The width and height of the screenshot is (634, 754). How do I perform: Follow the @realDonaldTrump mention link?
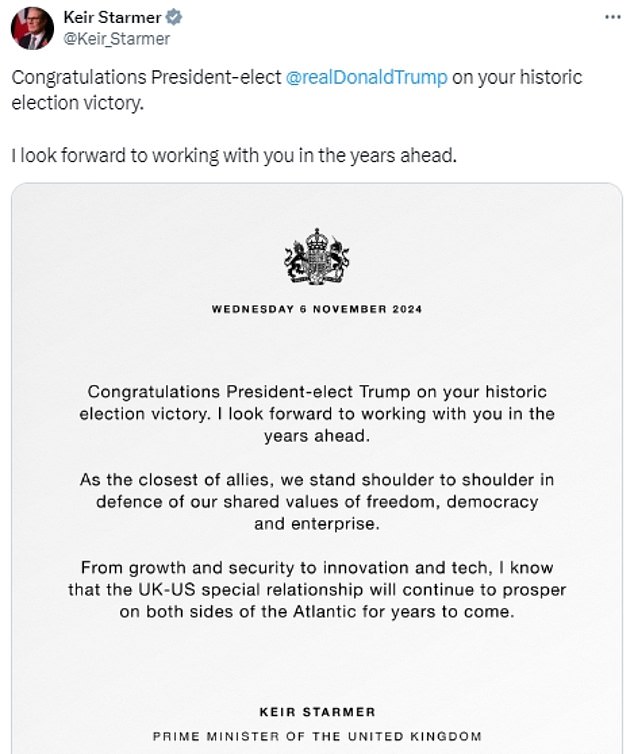[367, 77]
